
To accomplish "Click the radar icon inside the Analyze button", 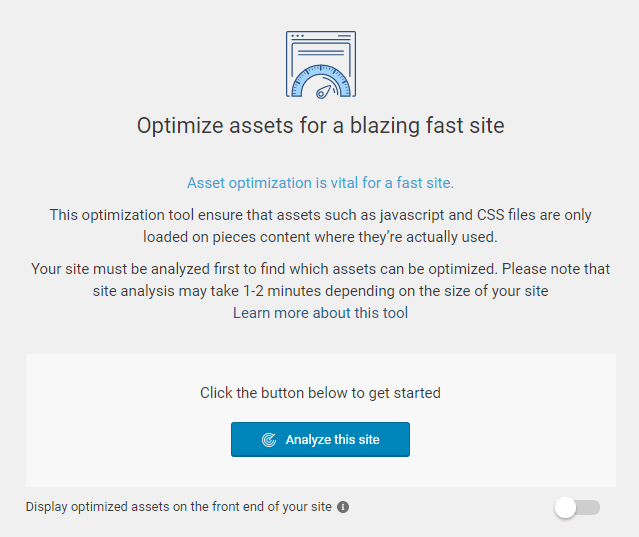I will tap(268, 440).
